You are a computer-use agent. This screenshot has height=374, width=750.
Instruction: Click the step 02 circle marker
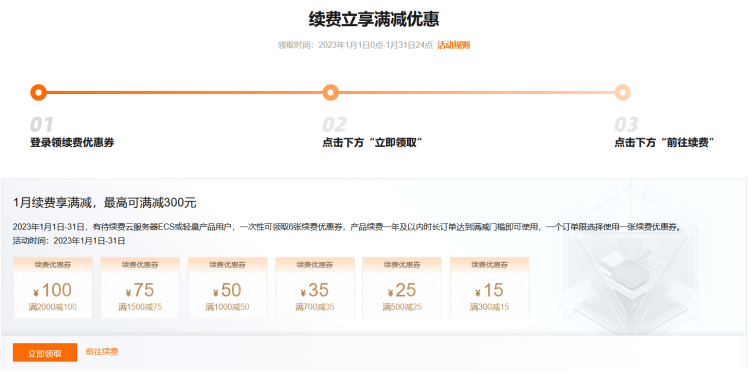coord(331,92)
